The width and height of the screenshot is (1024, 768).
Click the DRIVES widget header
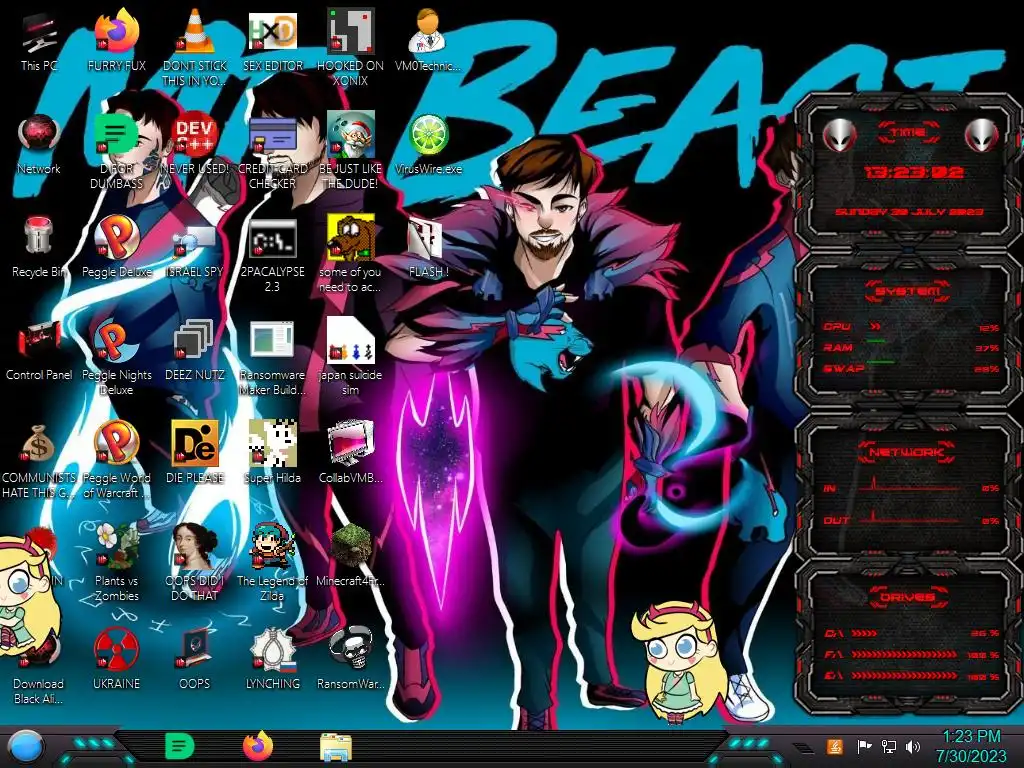point(908,597)
